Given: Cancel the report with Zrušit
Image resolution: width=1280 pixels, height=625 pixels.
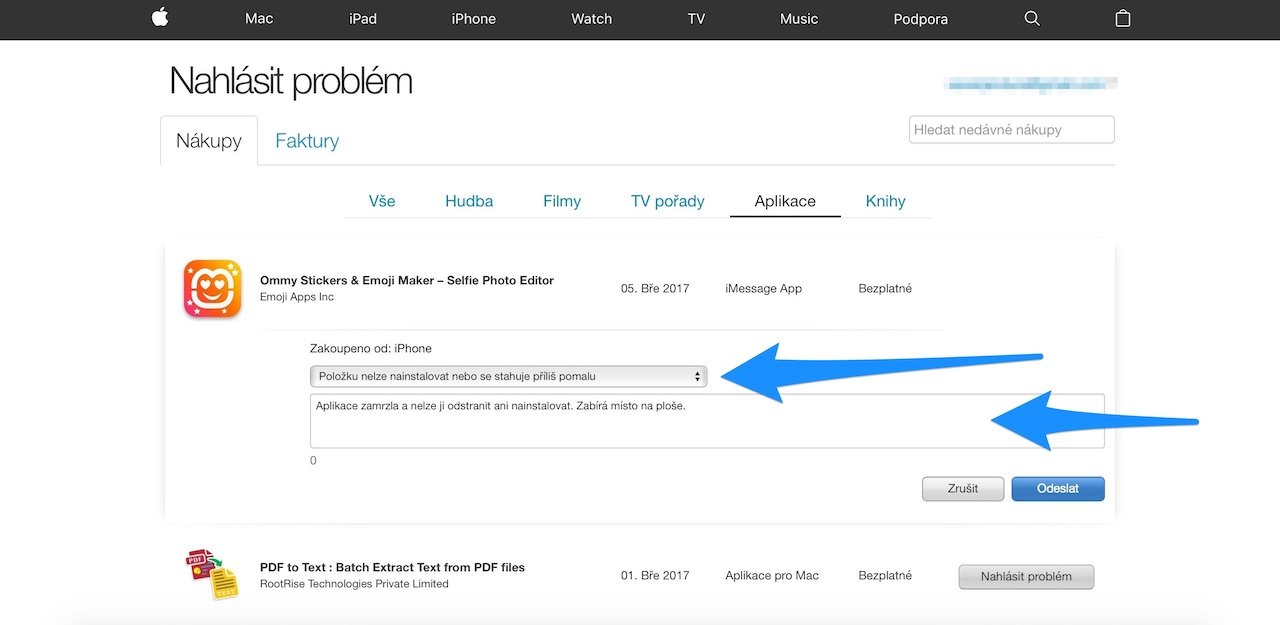Looking at the screenshot, I should coord(963,489).
